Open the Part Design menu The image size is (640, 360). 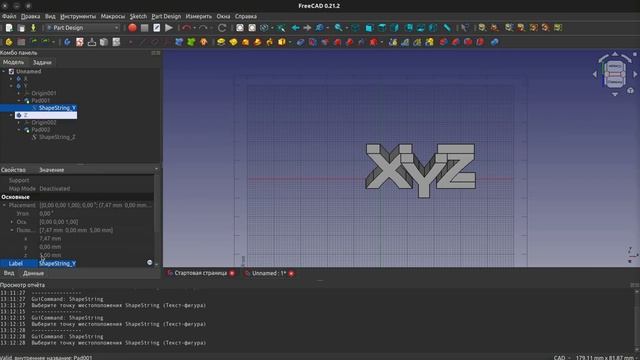[166, 16]
